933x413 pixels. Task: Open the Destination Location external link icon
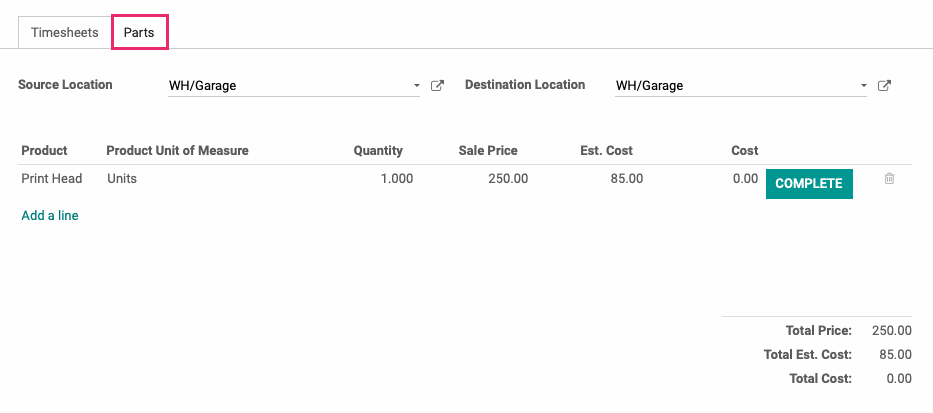tap(884, 86)
